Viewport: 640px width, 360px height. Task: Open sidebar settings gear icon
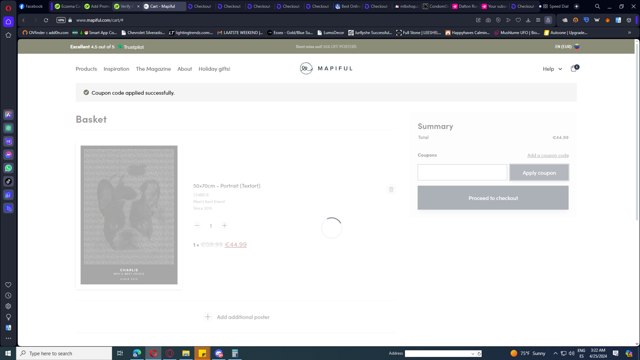(8, 306)
